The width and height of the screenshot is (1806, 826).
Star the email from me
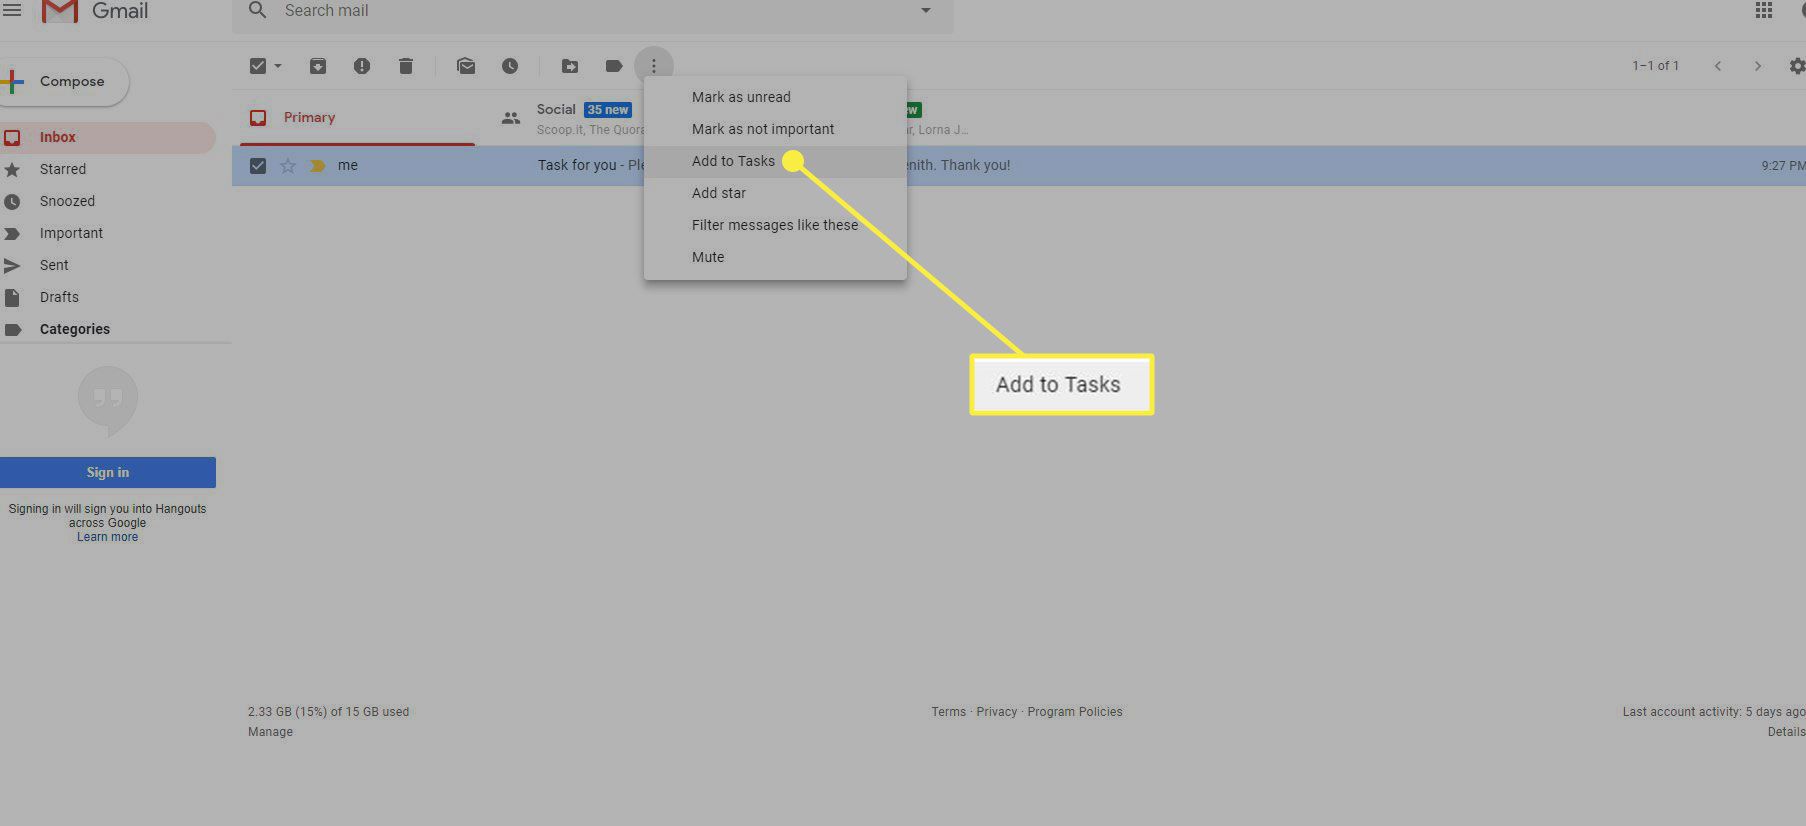click(288, 166)
